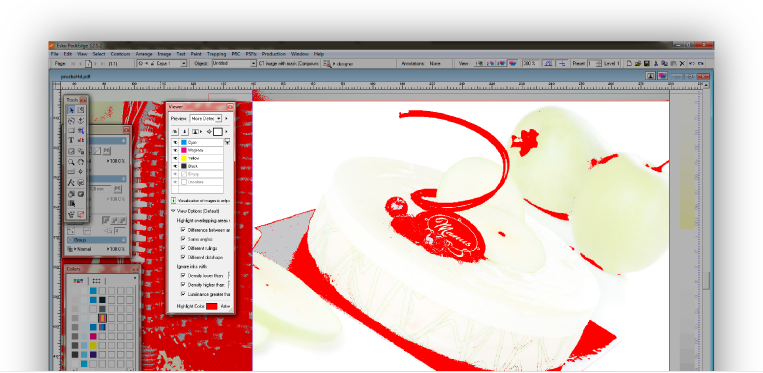Click the Undo arrow in top toolbar
Image resolution: width=763 pixels, height=373 pixels.
pos(691,63)
